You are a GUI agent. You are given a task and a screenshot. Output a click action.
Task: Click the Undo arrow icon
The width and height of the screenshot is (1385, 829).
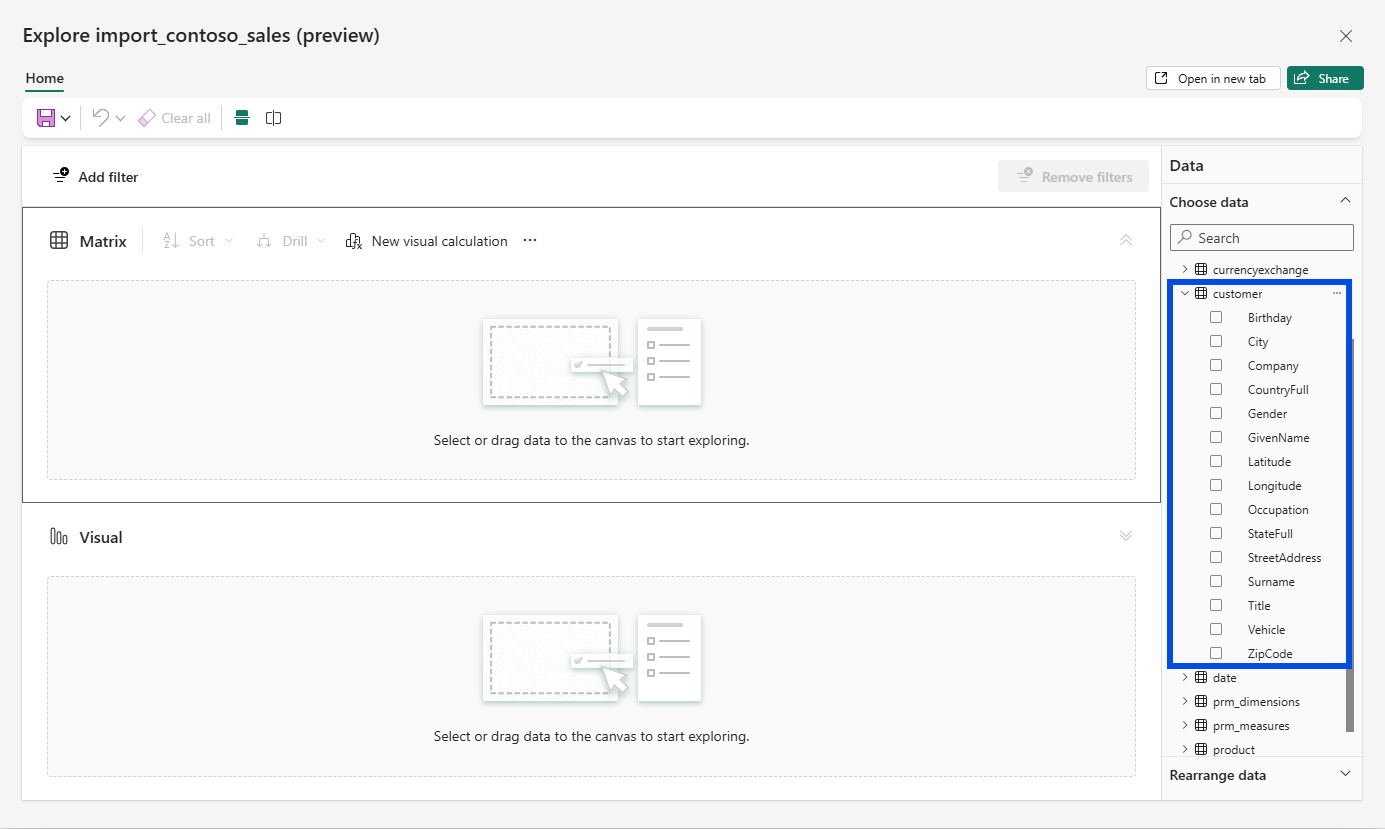click(100, 118)
